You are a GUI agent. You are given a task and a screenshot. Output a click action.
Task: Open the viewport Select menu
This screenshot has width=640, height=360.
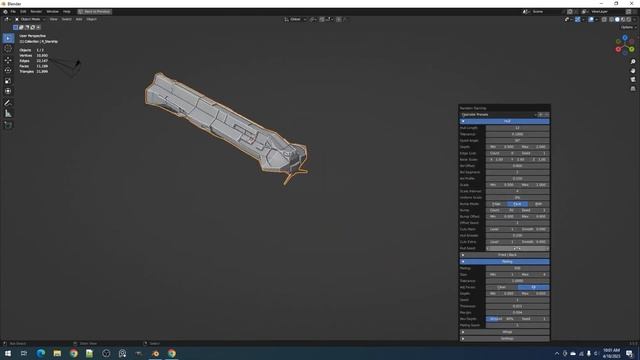[x=67, y=19]
